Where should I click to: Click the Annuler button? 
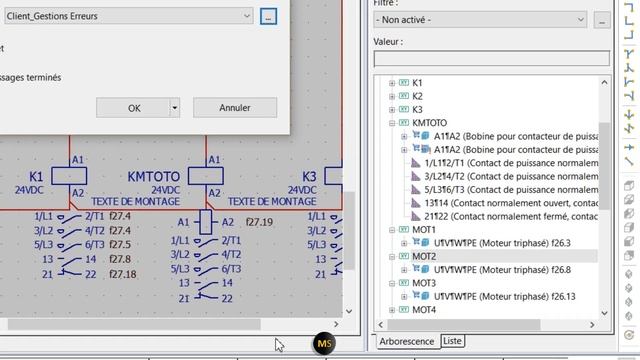pyautogui.click(x=235, y=107)
